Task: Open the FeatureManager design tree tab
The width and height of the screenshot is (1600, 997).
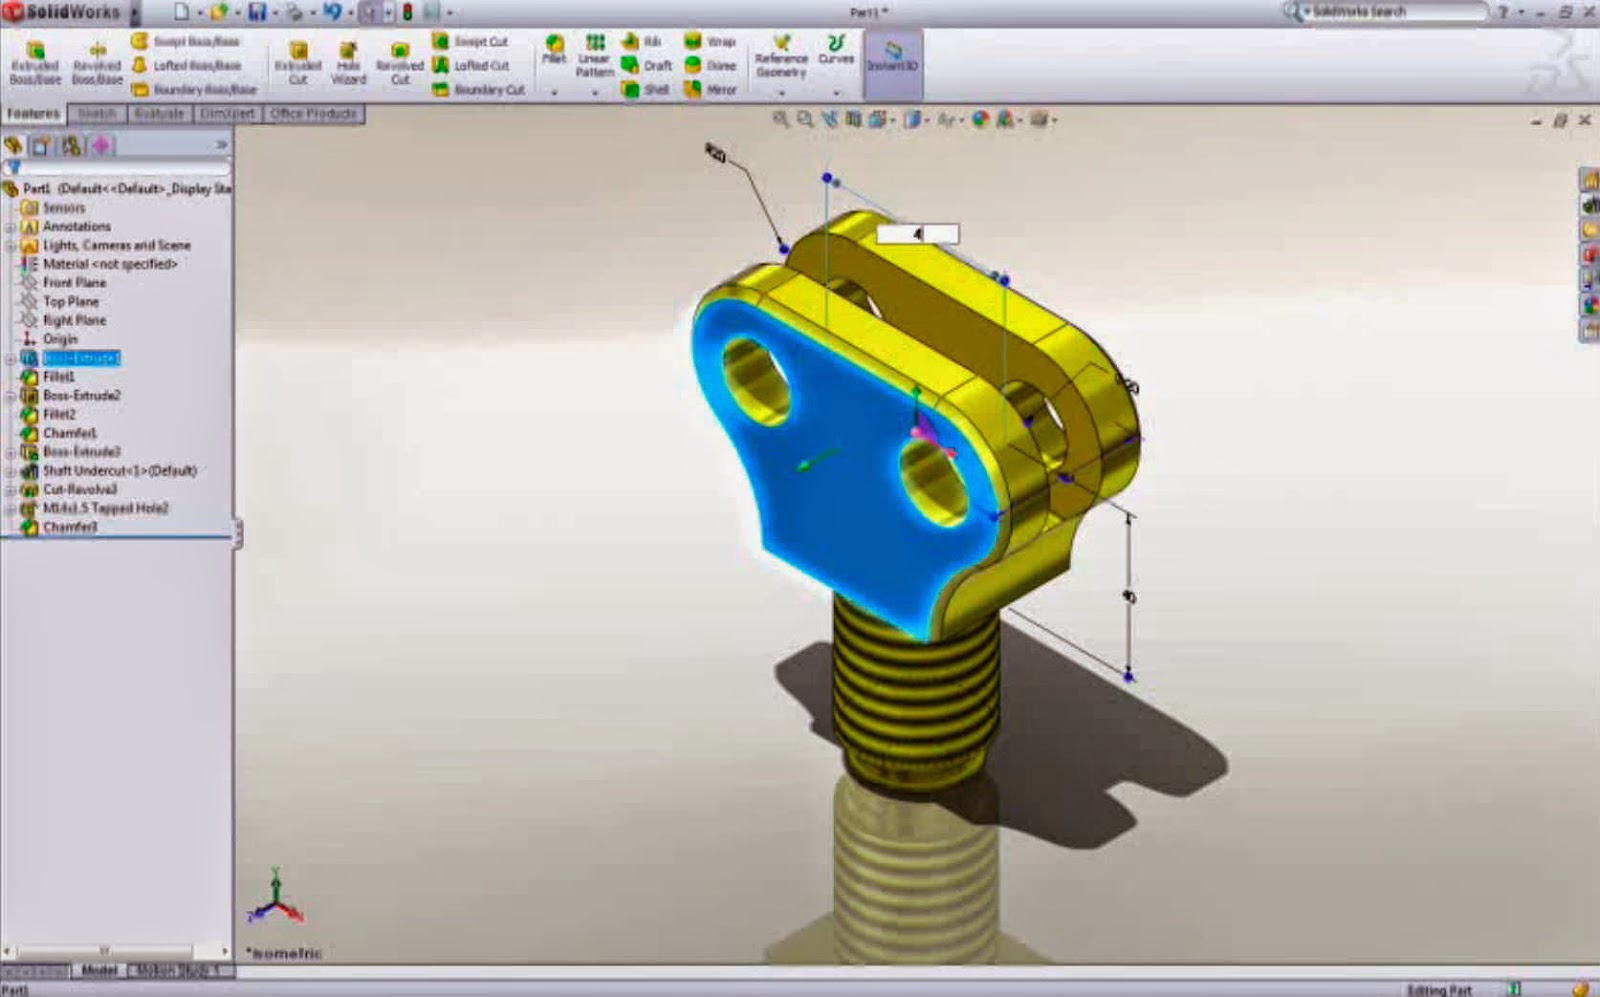Action: pos(14,146)
